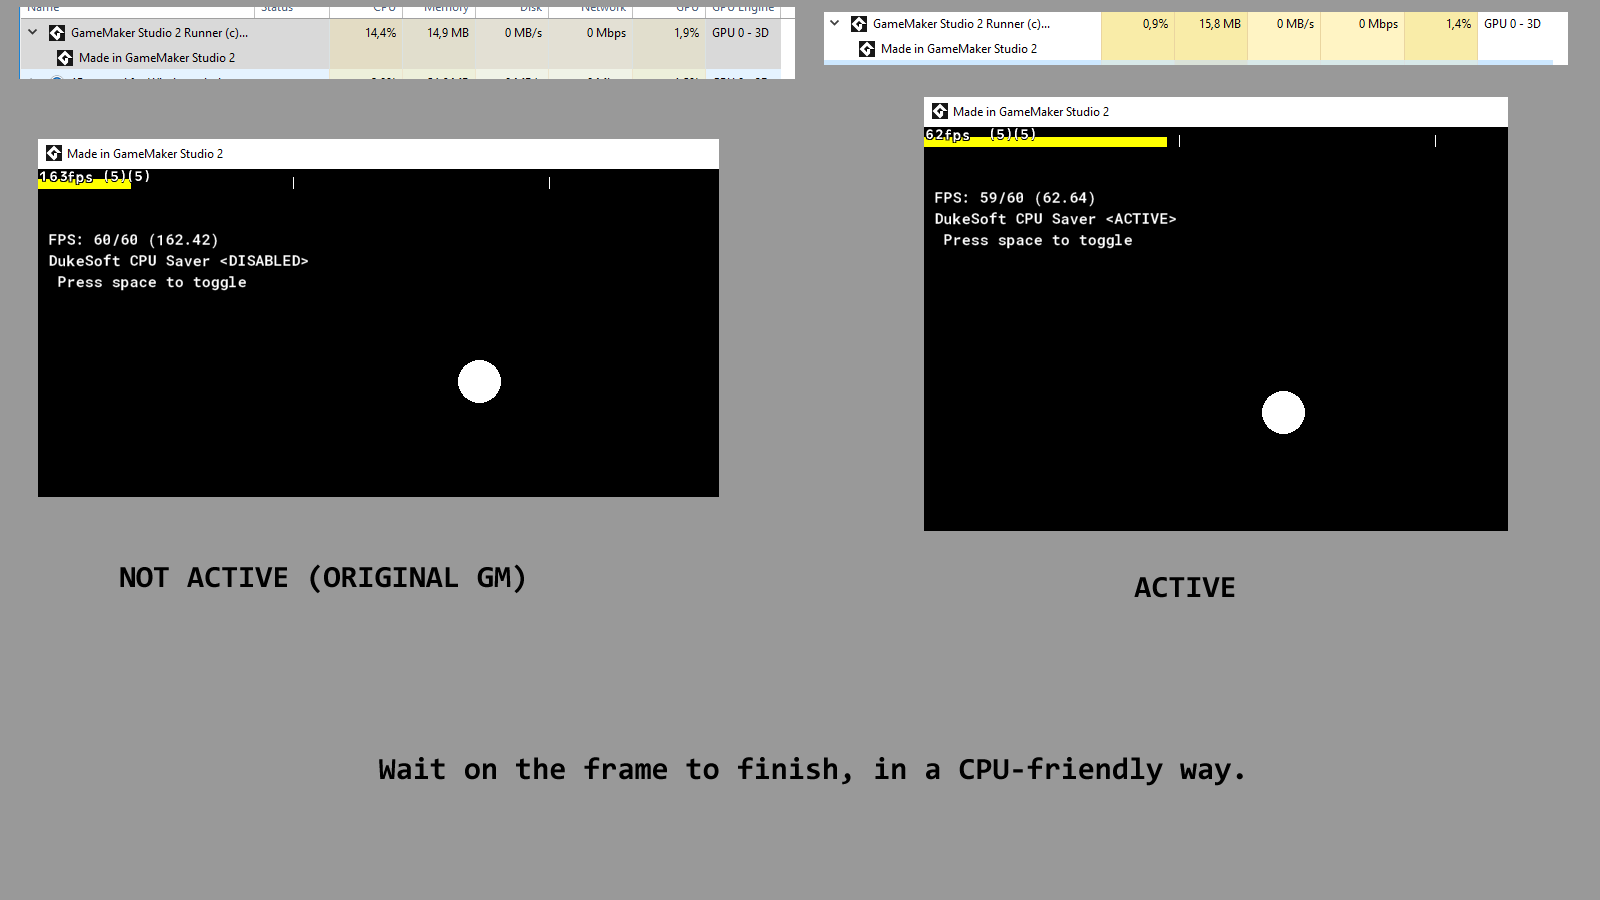Click the '62fps' debug overlay readout
Screen dimensions: 1600x900
pos(947,135)
